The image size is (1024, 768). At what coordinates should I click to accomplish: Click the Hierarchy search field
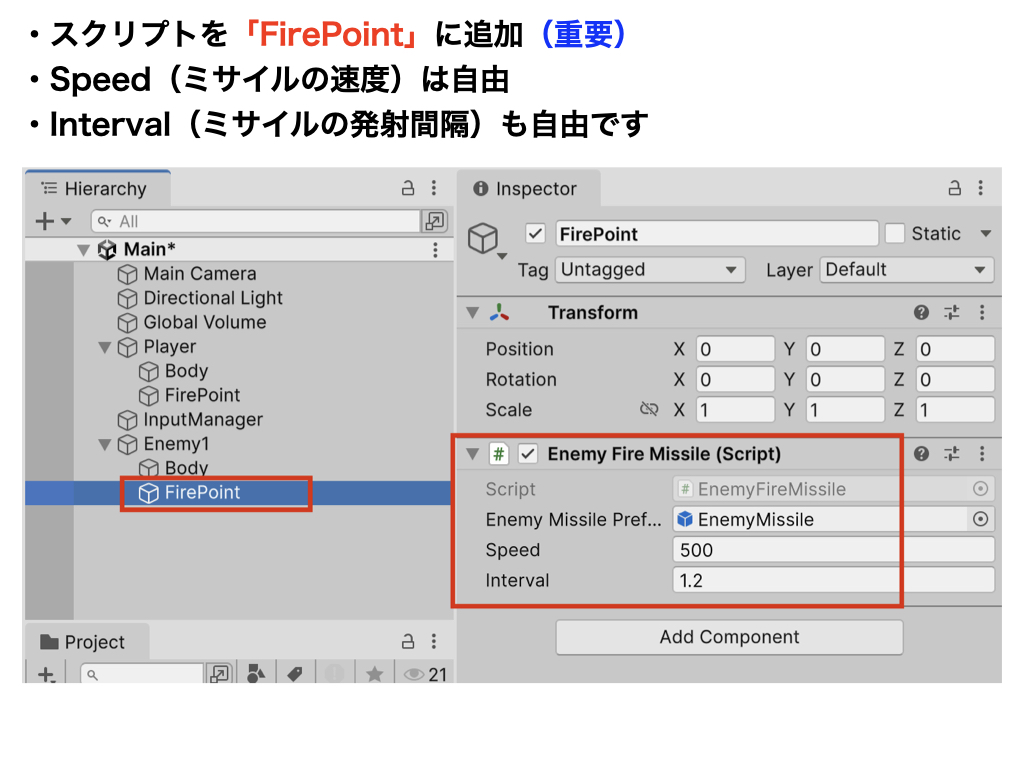255,221
